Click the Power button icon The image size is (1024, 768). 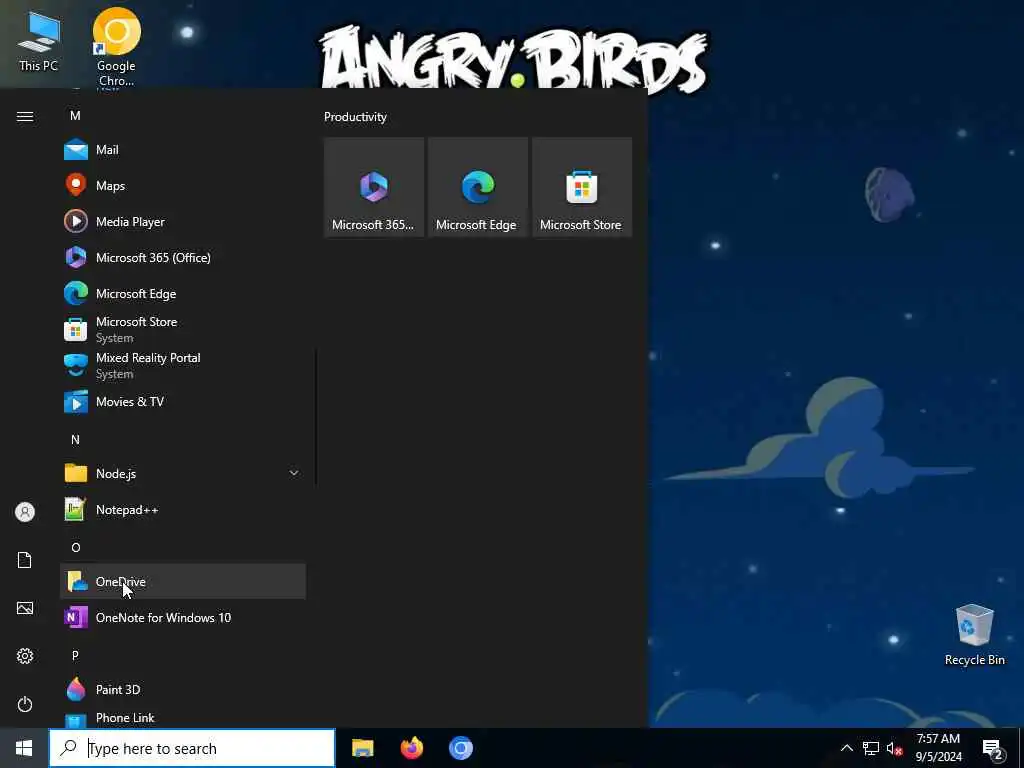pos(25,704)
